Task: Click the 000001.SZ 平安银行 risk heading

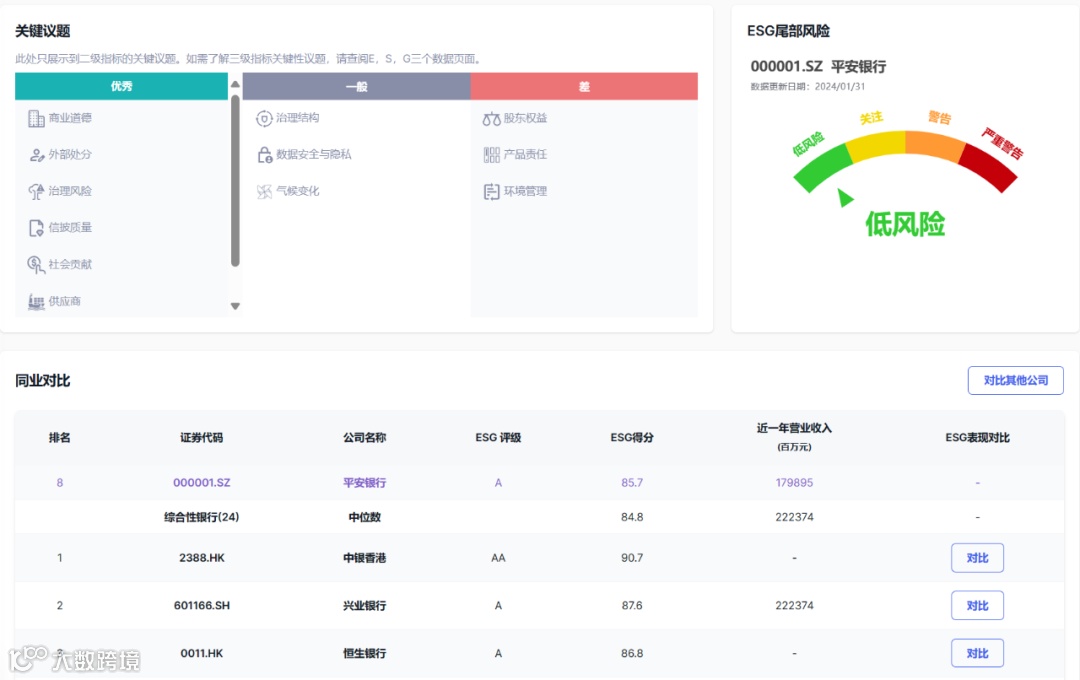Action: coord(818,66)
